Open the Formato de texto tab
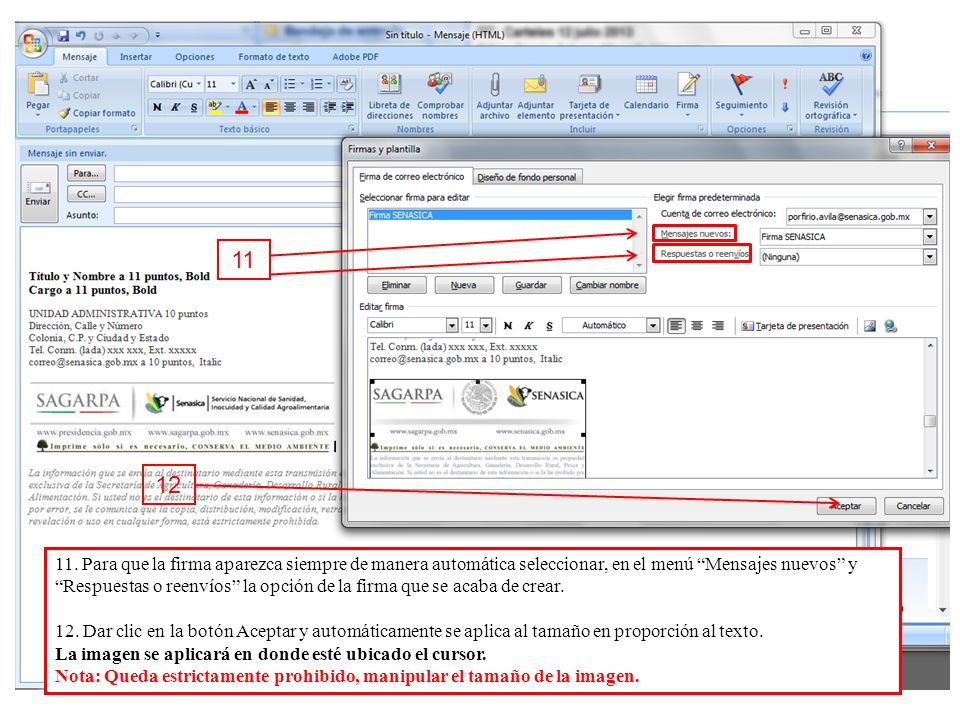 (274, 57)
